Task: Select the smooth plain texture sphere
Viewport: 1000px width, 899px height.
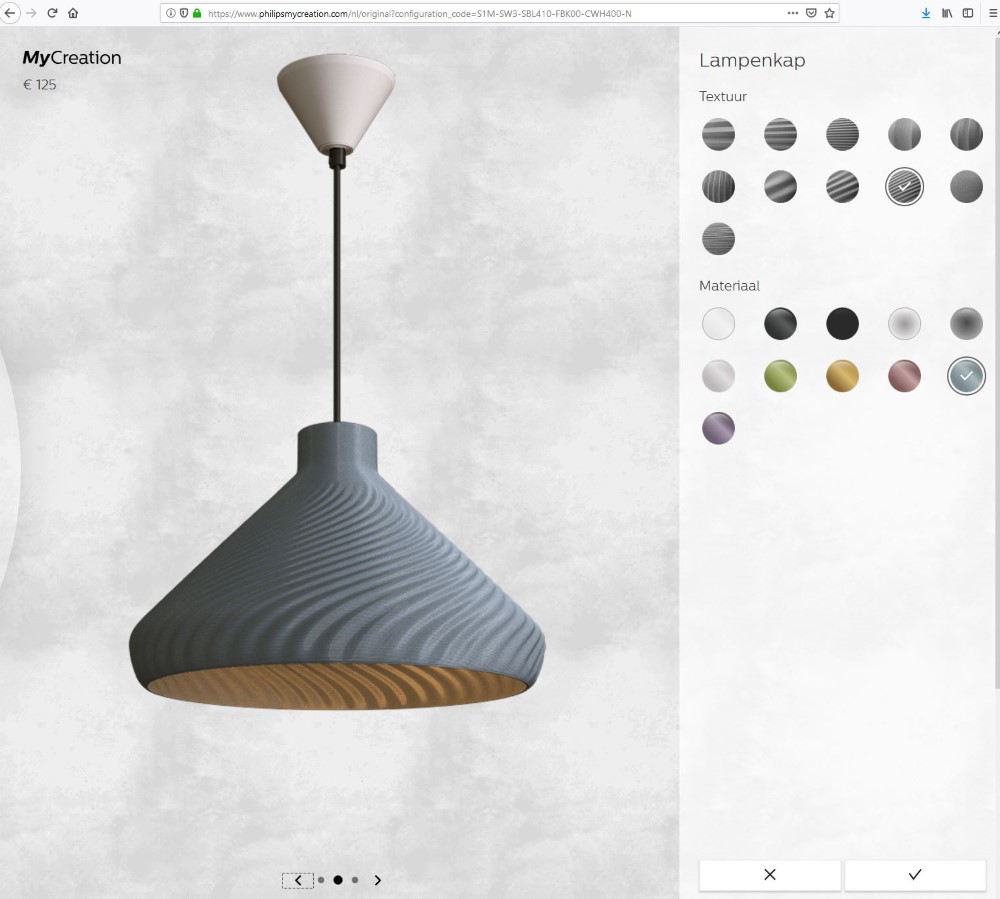Action: [966, 186]
